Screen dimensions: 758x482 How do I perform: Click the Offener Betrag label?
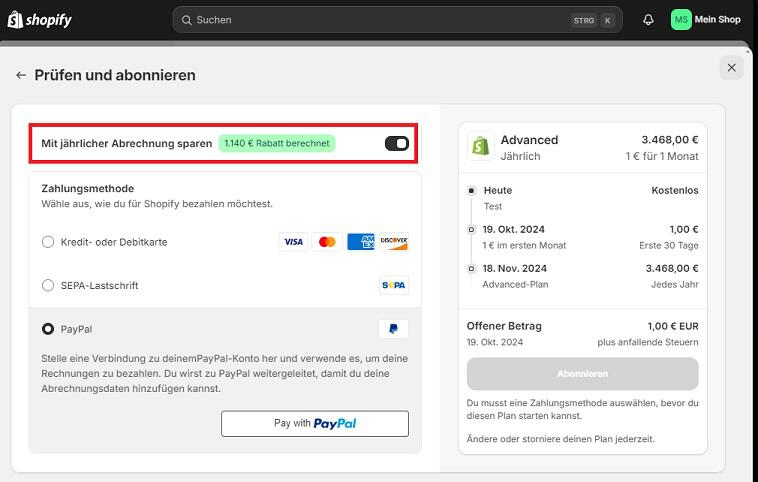504,326
